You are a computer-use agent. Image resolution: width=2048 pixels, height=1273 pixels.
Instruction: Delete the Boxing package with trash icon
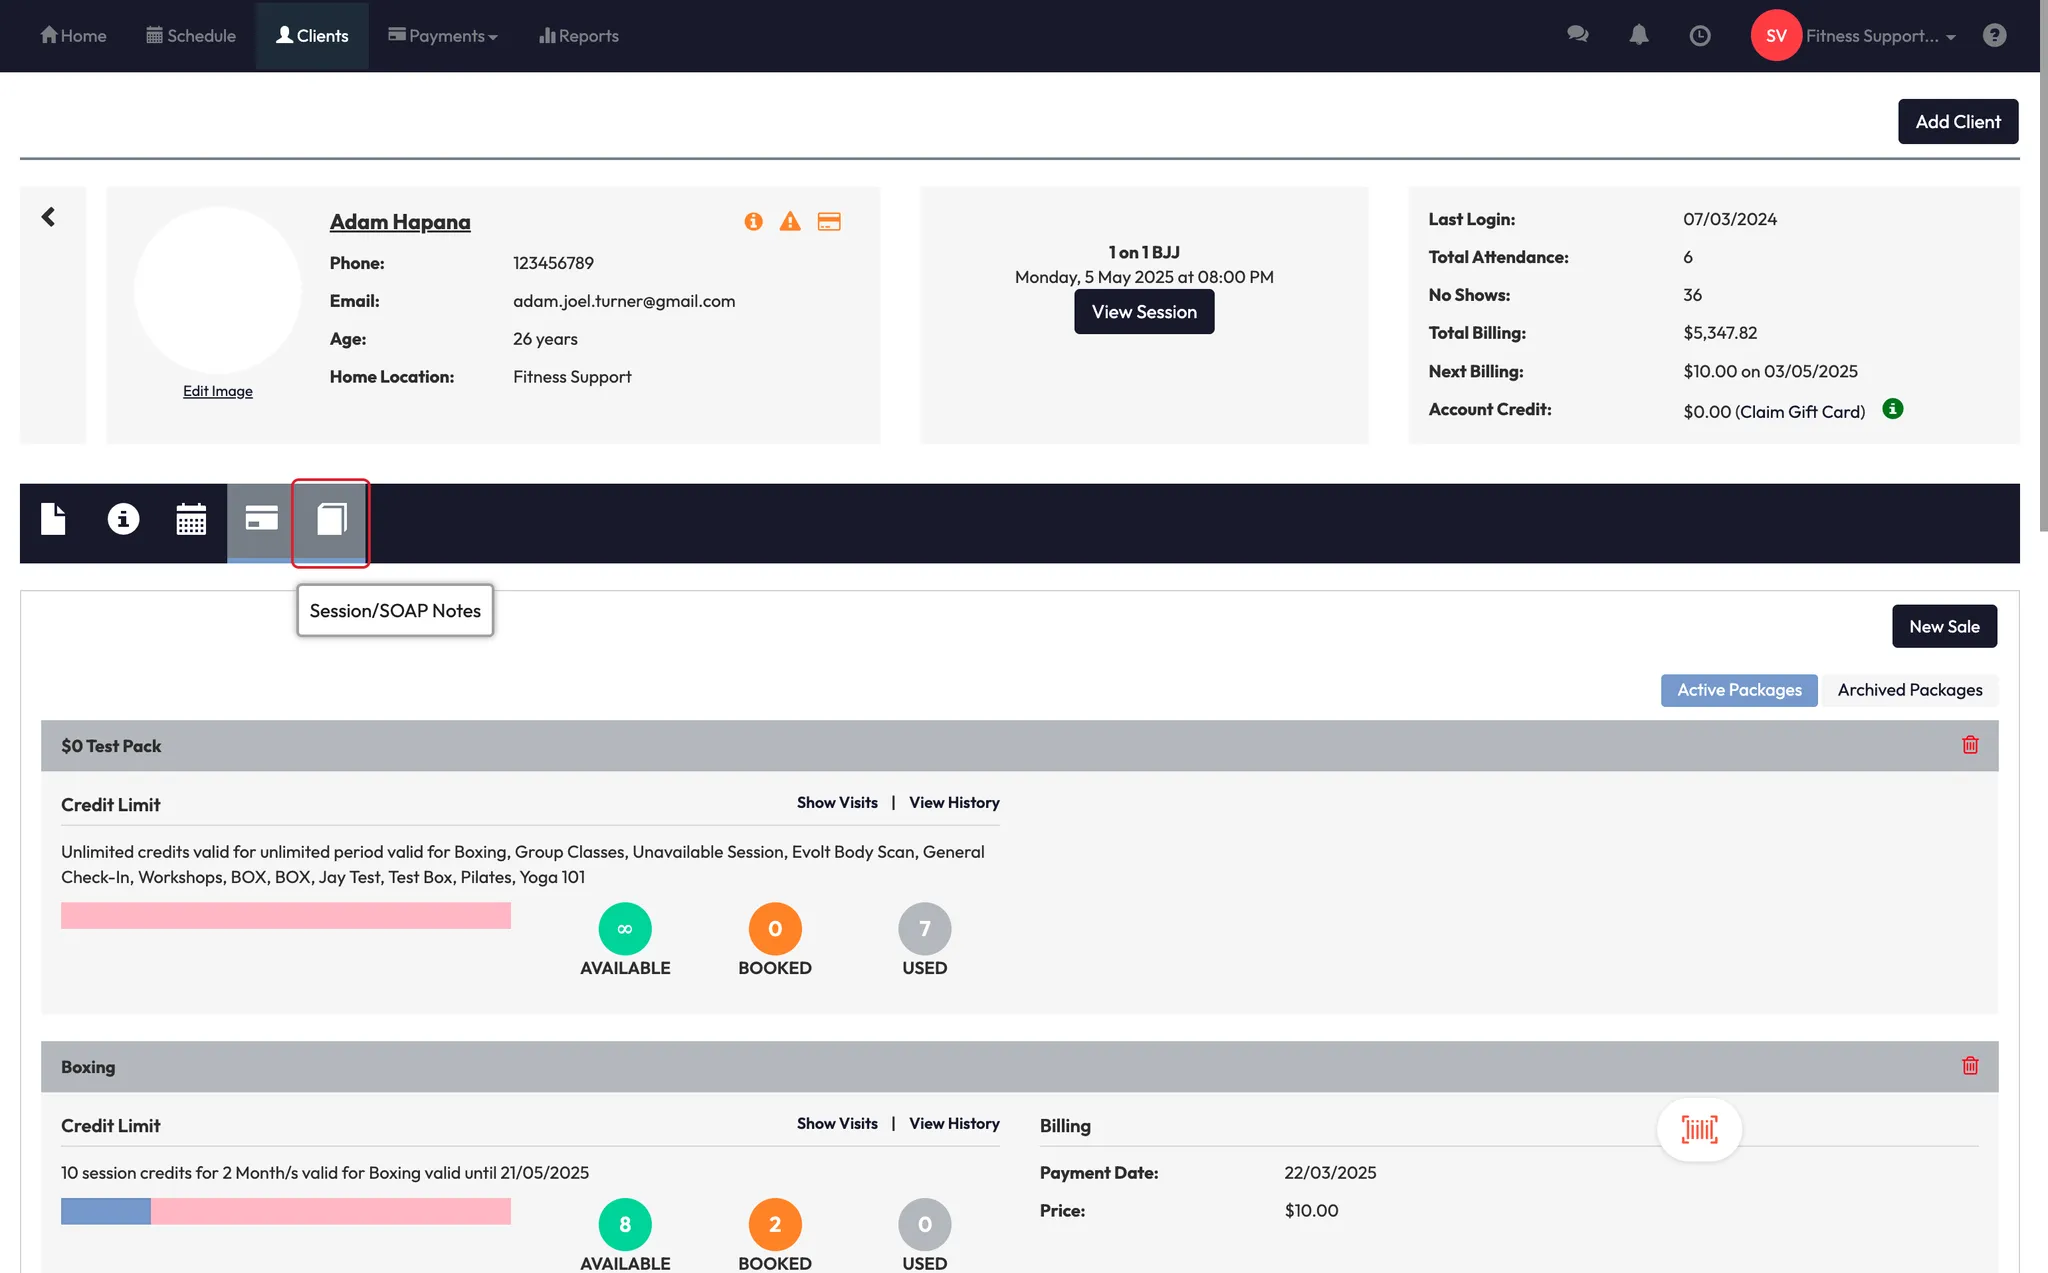click(x=1970, y=1066)
